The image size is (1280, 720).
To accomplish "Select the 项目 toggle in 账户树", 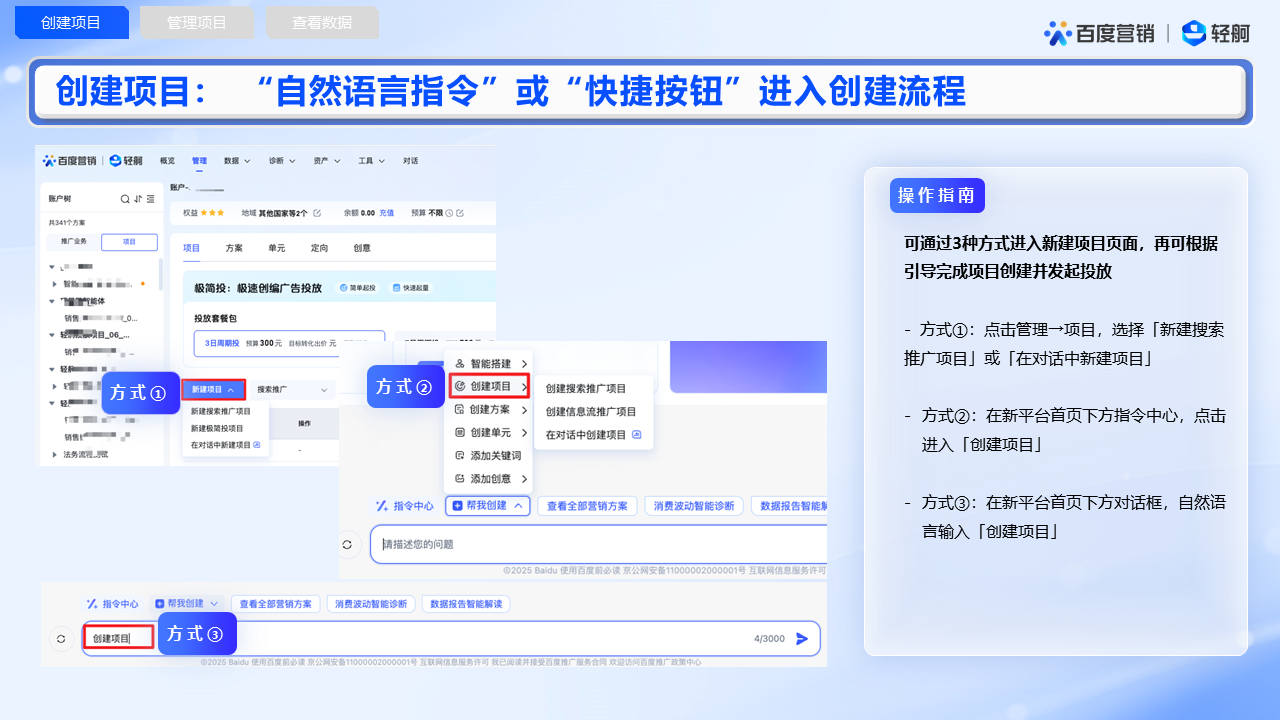I will point(129,242).
